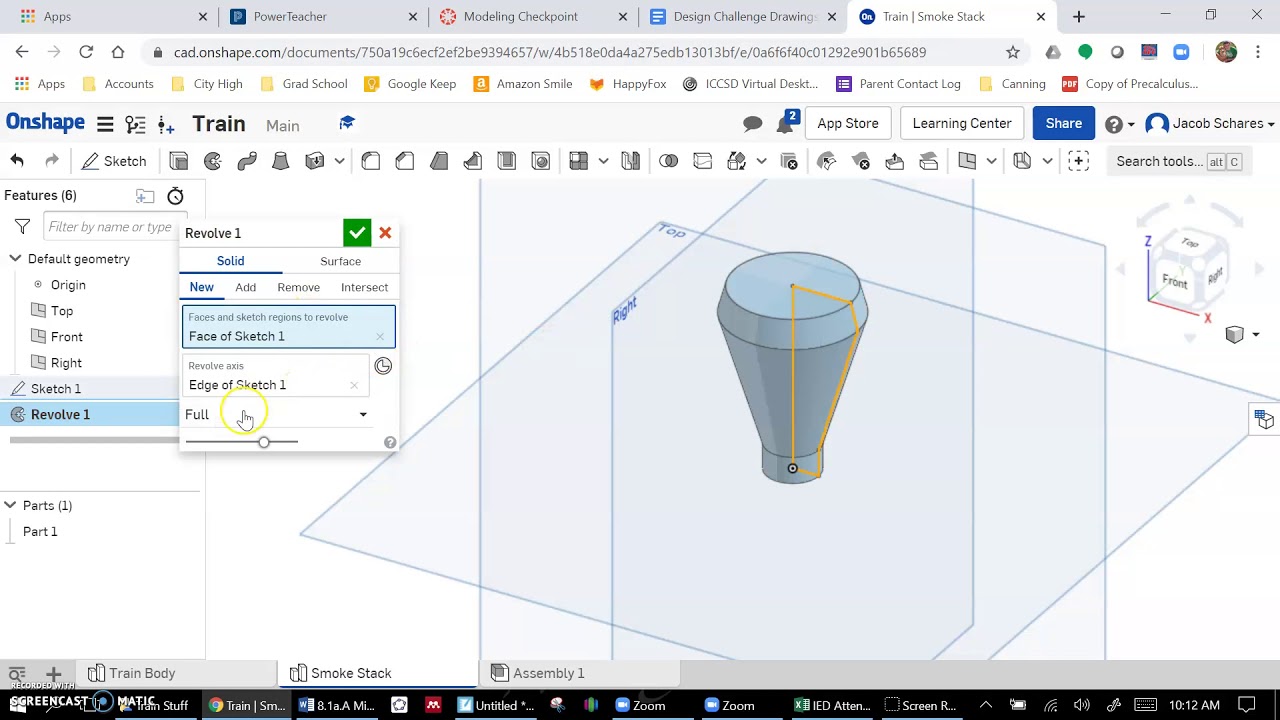The height and width of the screenshot is (720, 1280).
Task: Start a new Sketch
Action: [114, 161]
